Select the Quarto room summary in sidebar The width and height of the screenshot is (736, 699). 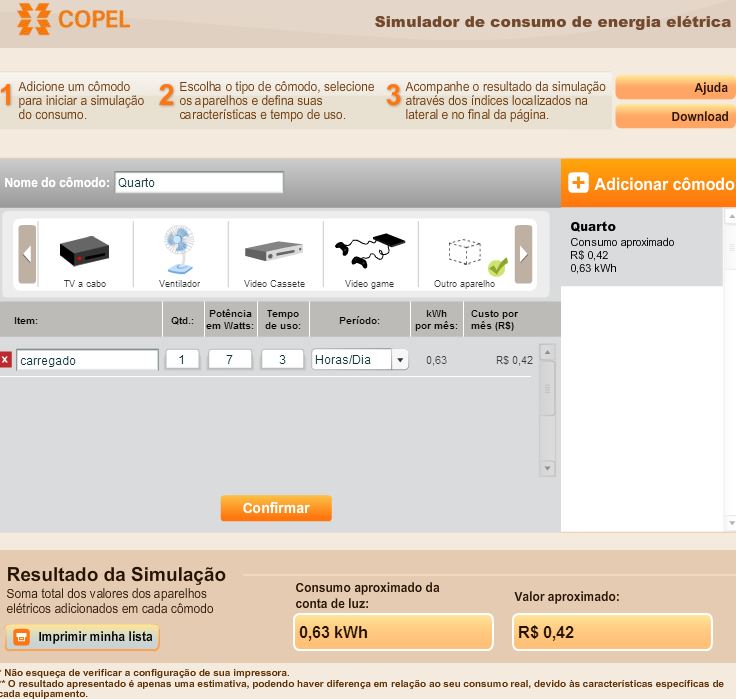point(642,247)
